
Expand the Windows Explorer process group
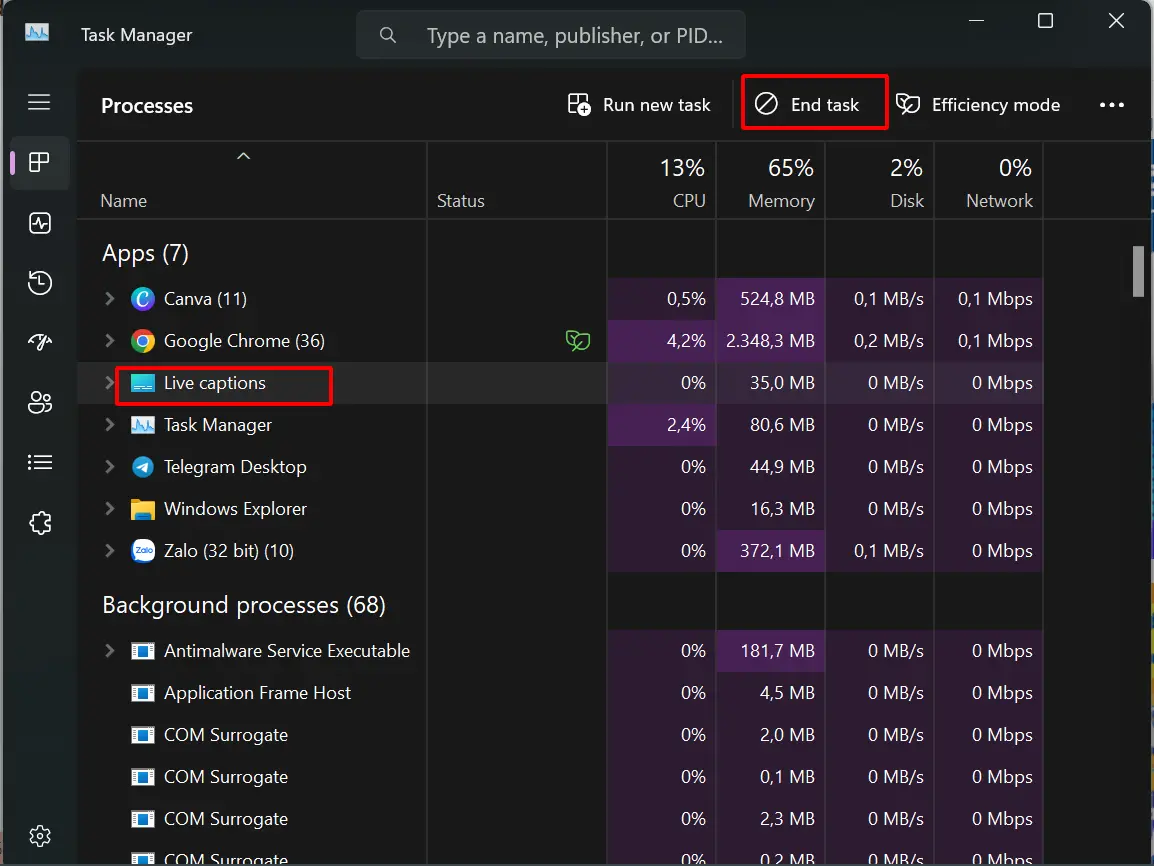110,508
